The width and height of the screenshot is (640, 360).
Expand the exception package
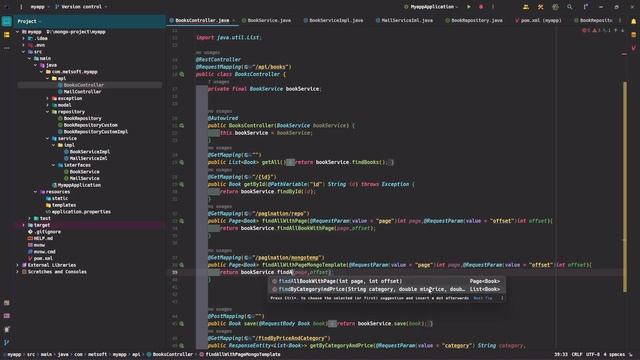tap(48, 98)
